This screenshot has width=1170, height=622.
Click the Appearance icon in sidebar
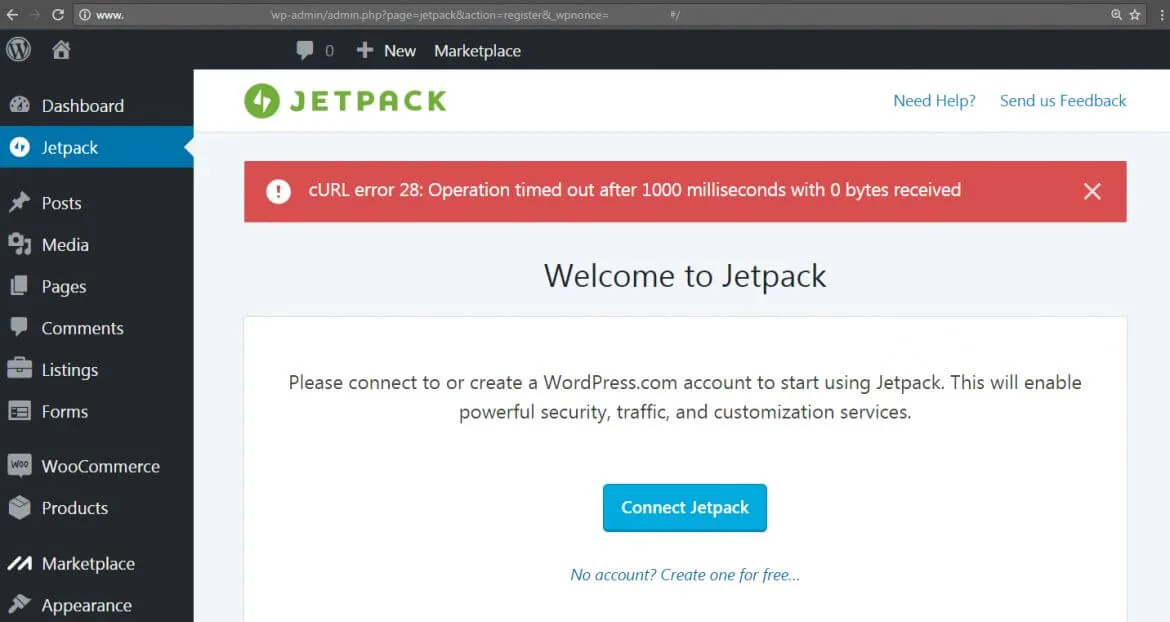point(22,604)
